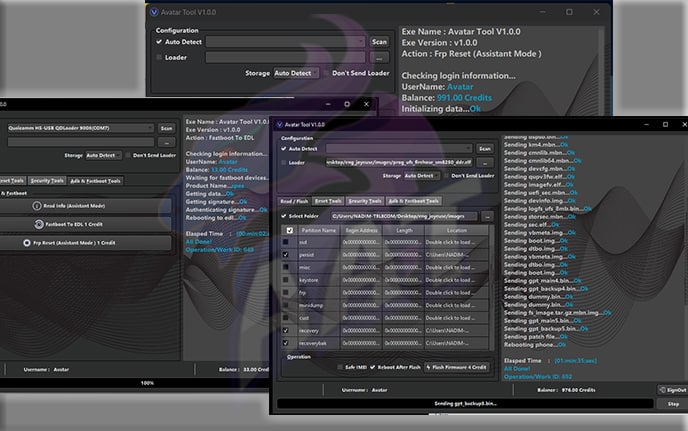This screenshot has height=431, width=688.
Task: Toggle Don't Send Loader in the left window
Action: pos(128,155)
